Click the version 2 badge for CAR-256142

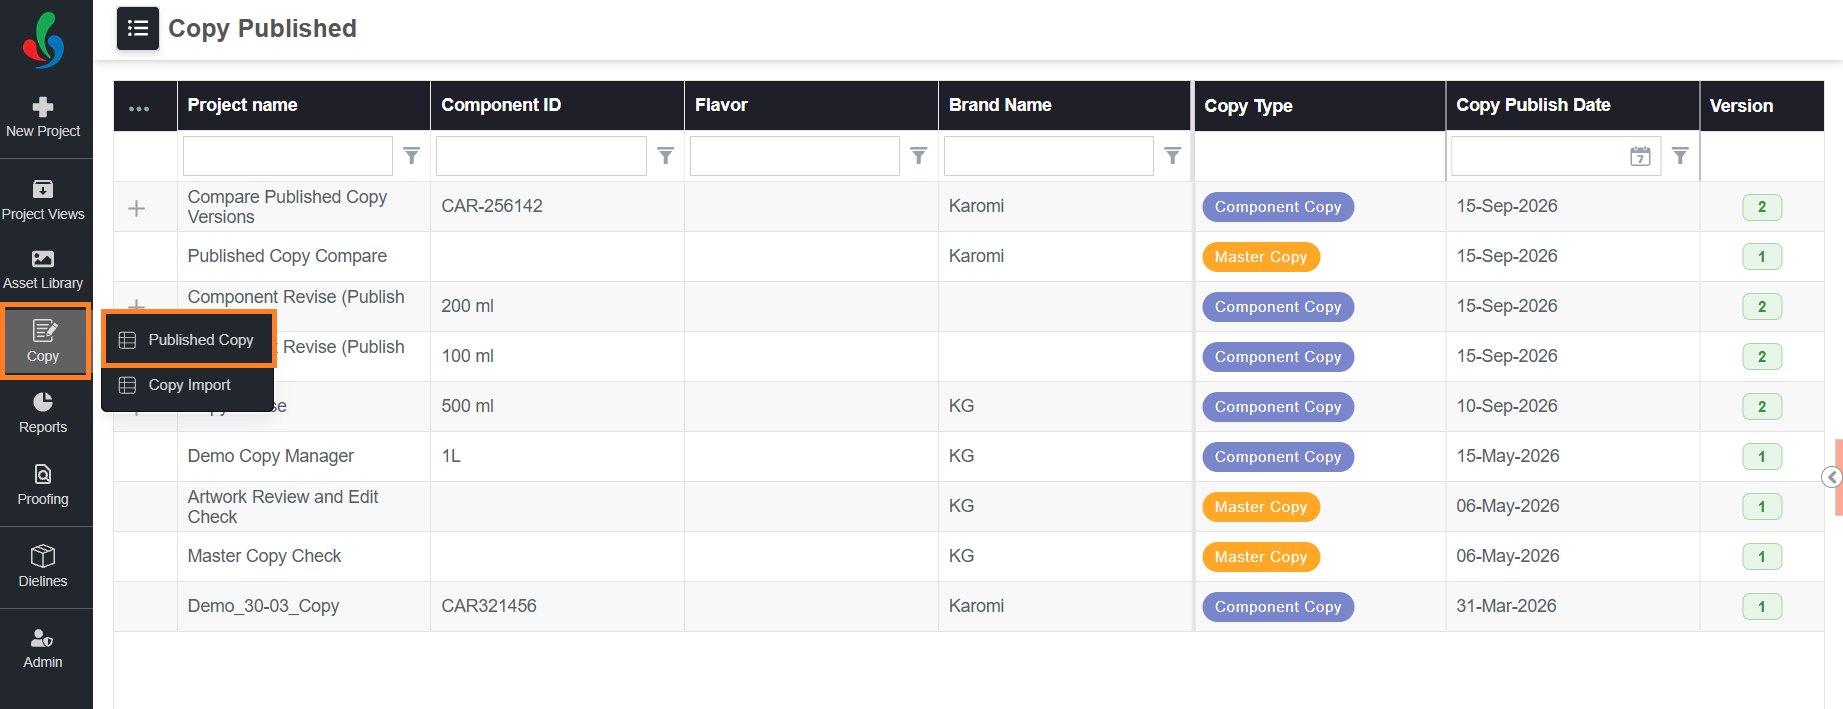pyautogui.click(x=1762, y=207)
